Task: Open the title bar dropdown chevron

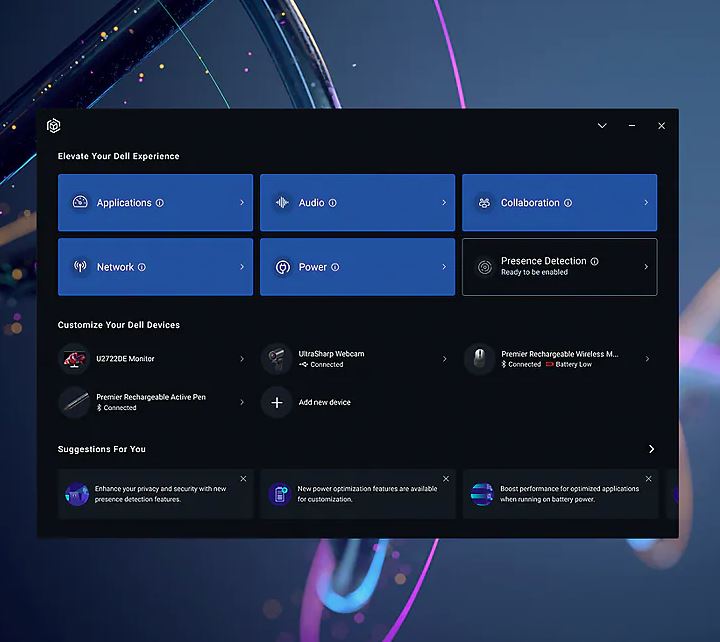Action: pyautogui.click(x=602, y=126)
